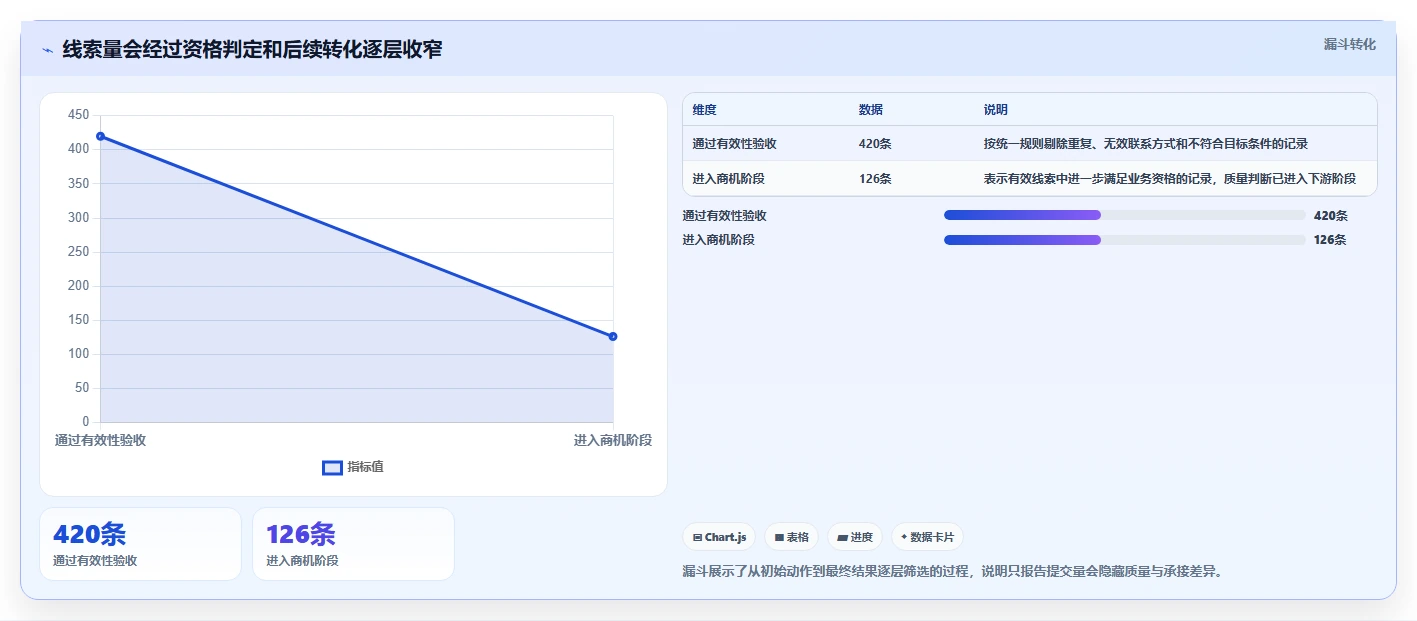Click the 维度 column header
The height and width of the screenshot is (621, 1417).
click(x=704, y=110)
